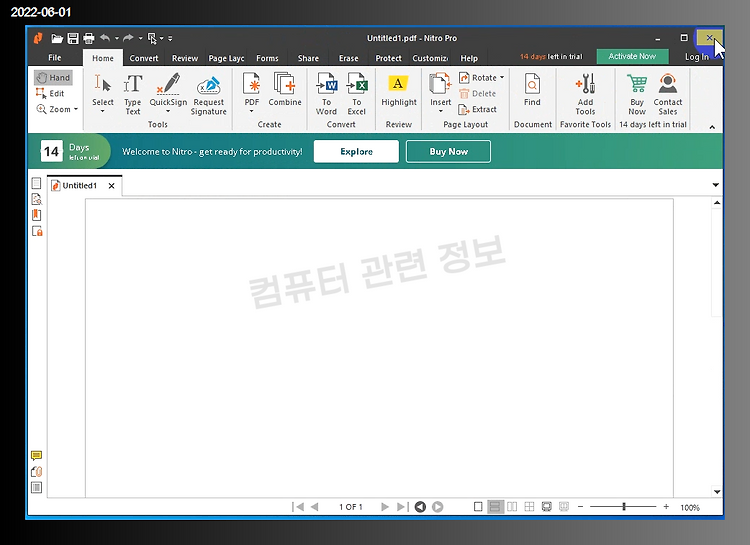Set facing pages view layout

tap(512, 507)
